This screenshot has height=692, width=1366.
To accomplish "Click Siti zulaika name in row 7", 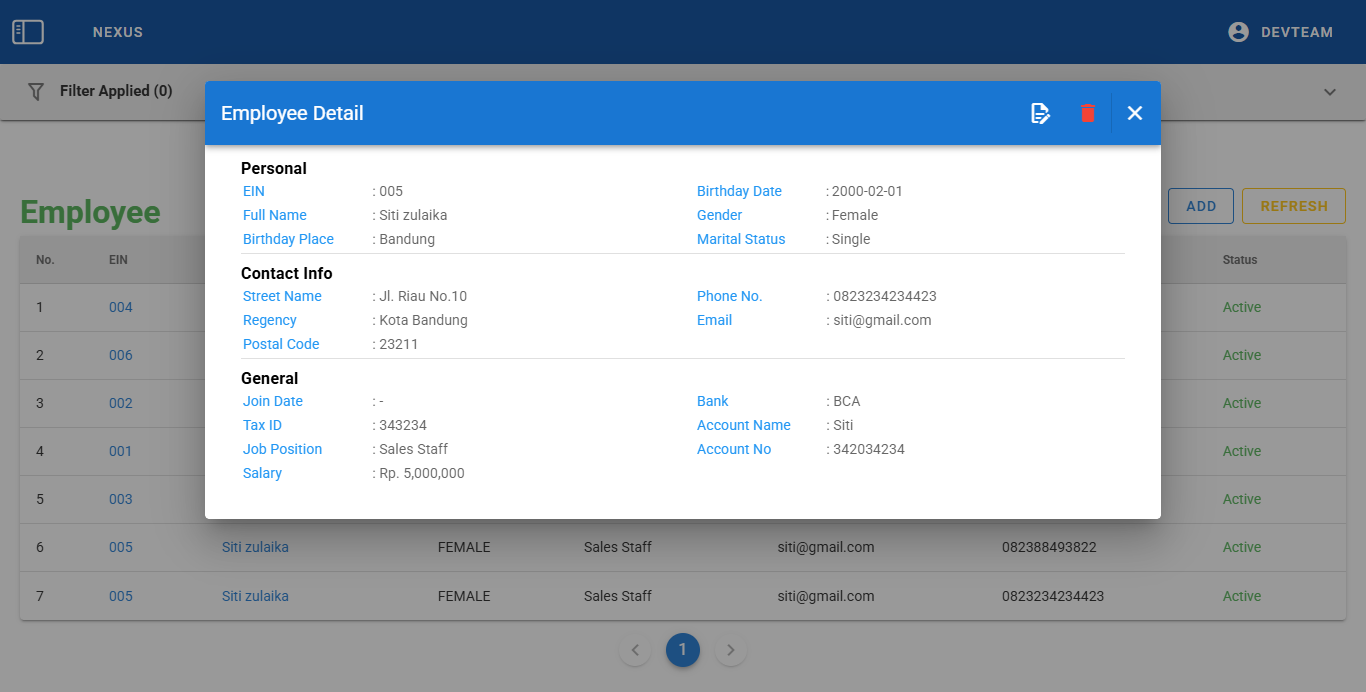I will [x=255, y=596].
